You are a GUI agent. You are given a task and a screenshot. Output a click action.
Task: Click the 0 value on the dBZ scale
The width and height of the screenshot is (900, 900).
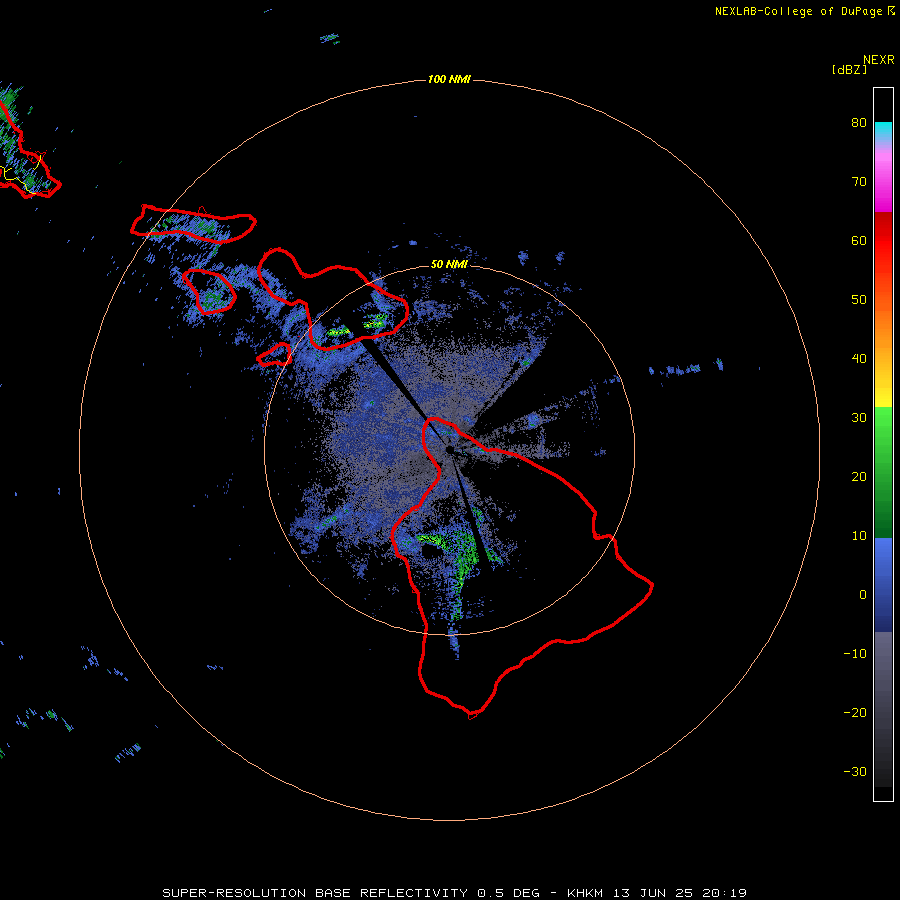863,595
